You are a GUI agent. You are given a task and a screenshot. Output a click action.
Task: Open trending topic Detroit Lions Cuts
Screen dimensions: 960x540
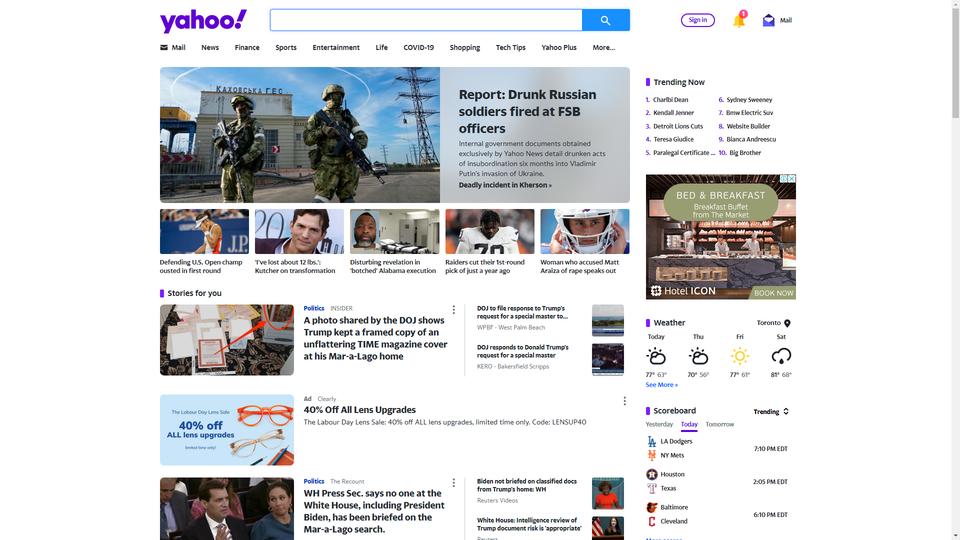point(678,126)
